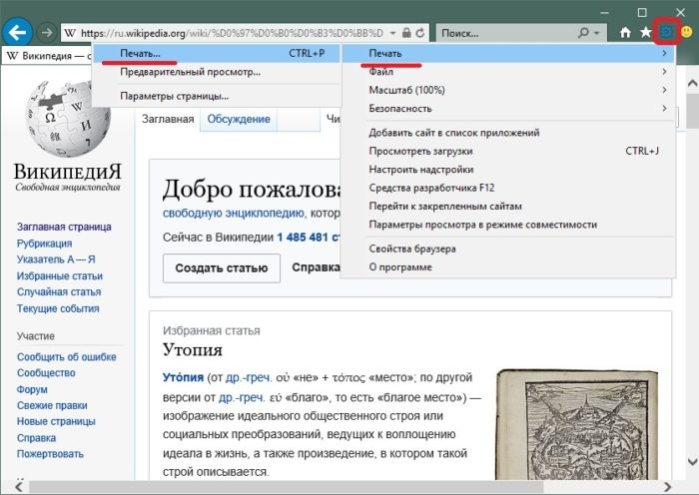
Task: Click Указатель А — Я link
Action: [56, 259]
